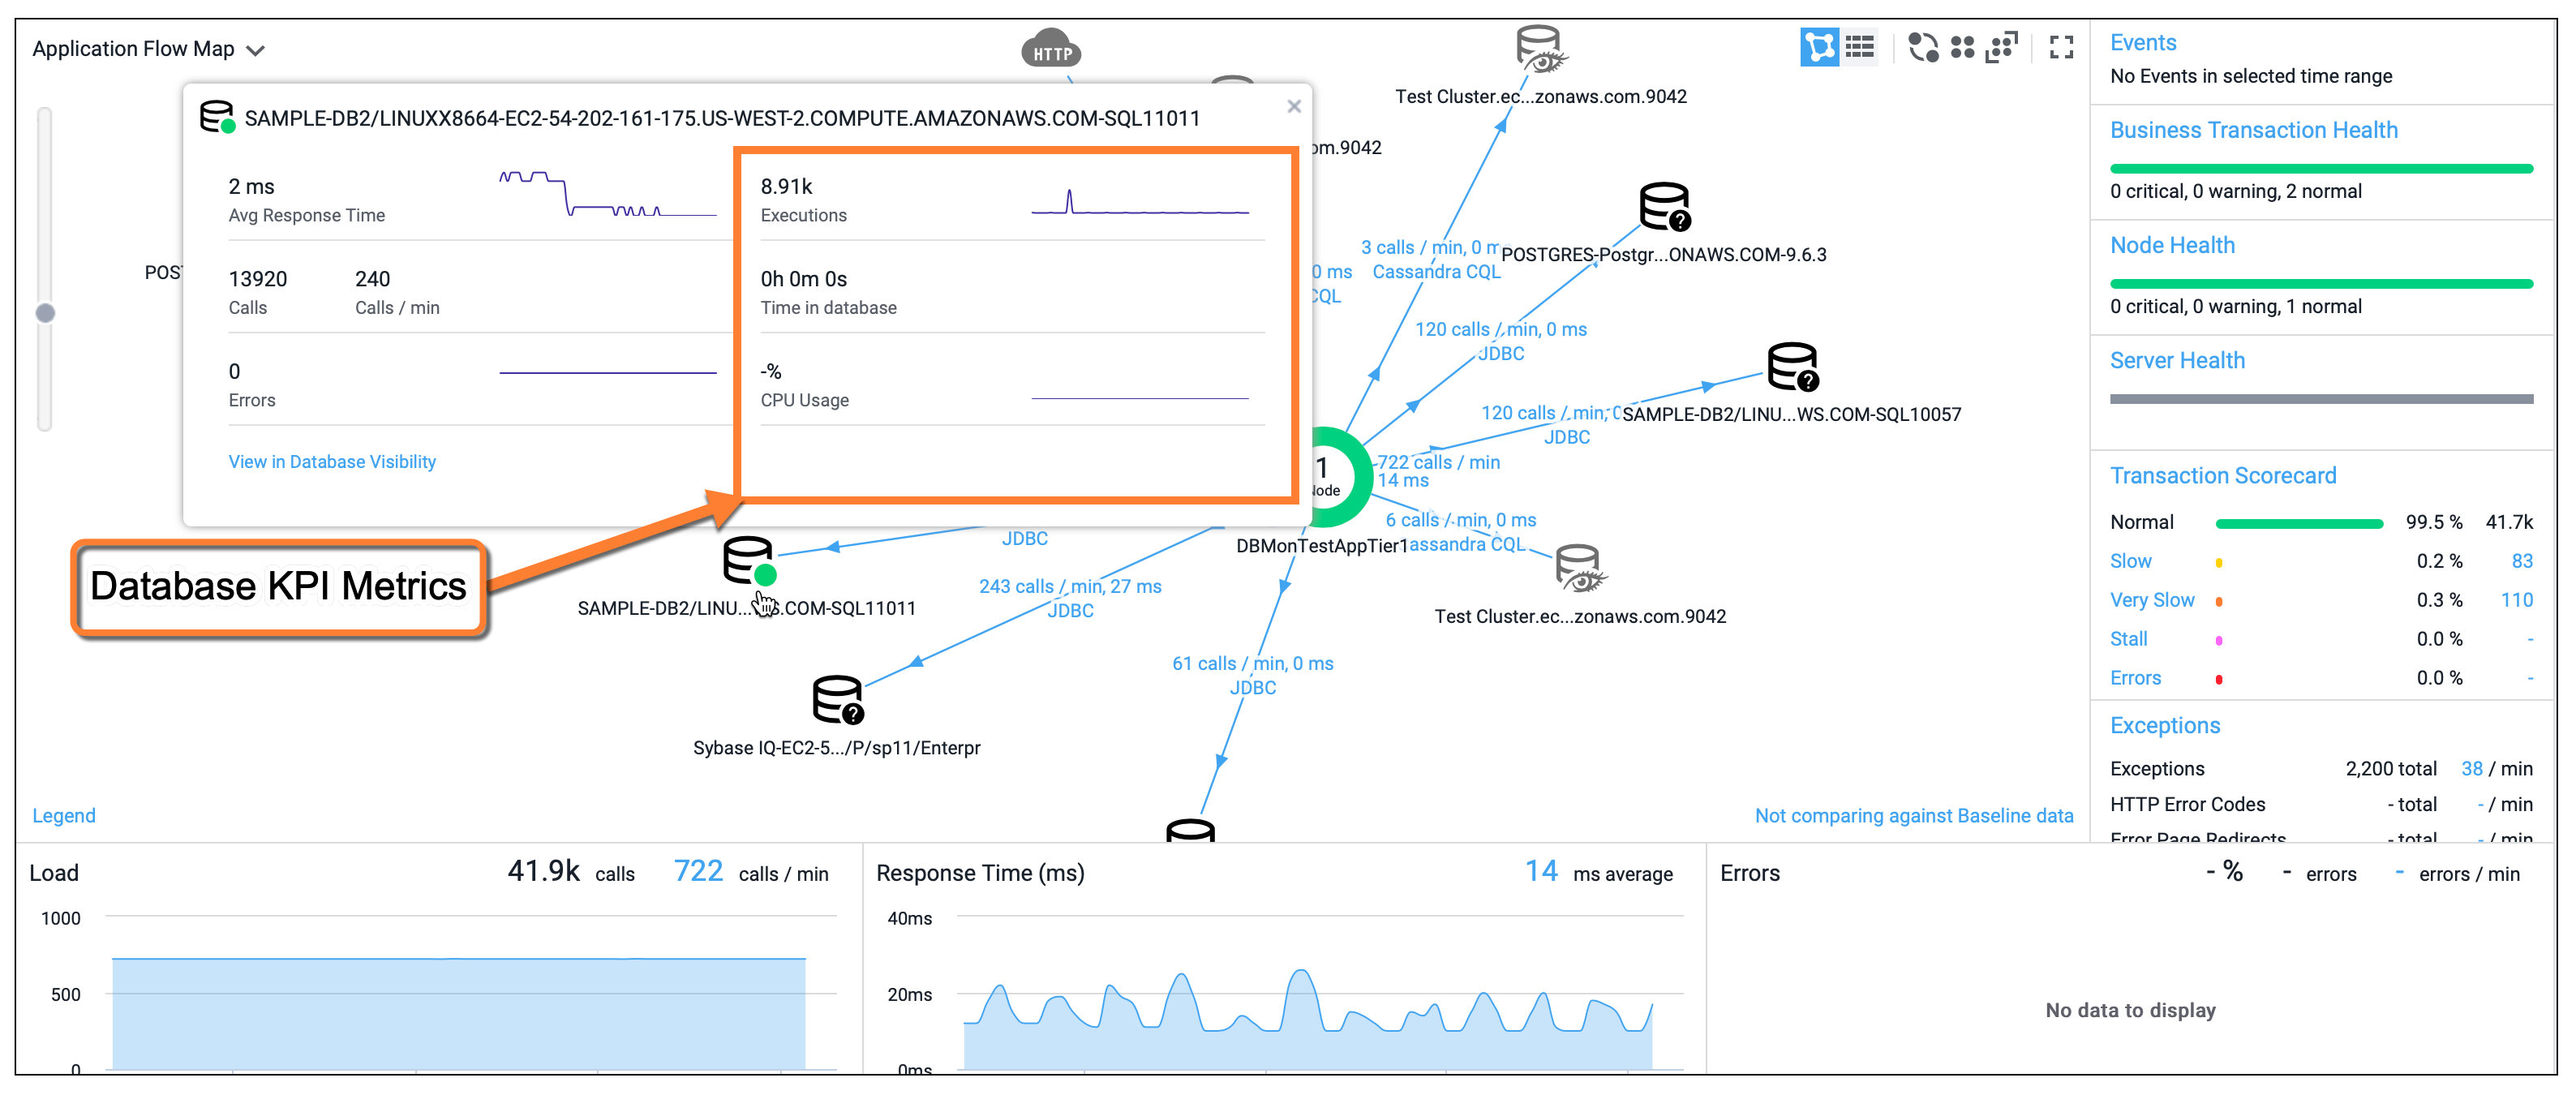Image resolution: width=2576 pixels, height=1095 pixels.
Task: Select SAMPLE-DB2 SQL10057 database icon
Action: [x=1793, y=366]
